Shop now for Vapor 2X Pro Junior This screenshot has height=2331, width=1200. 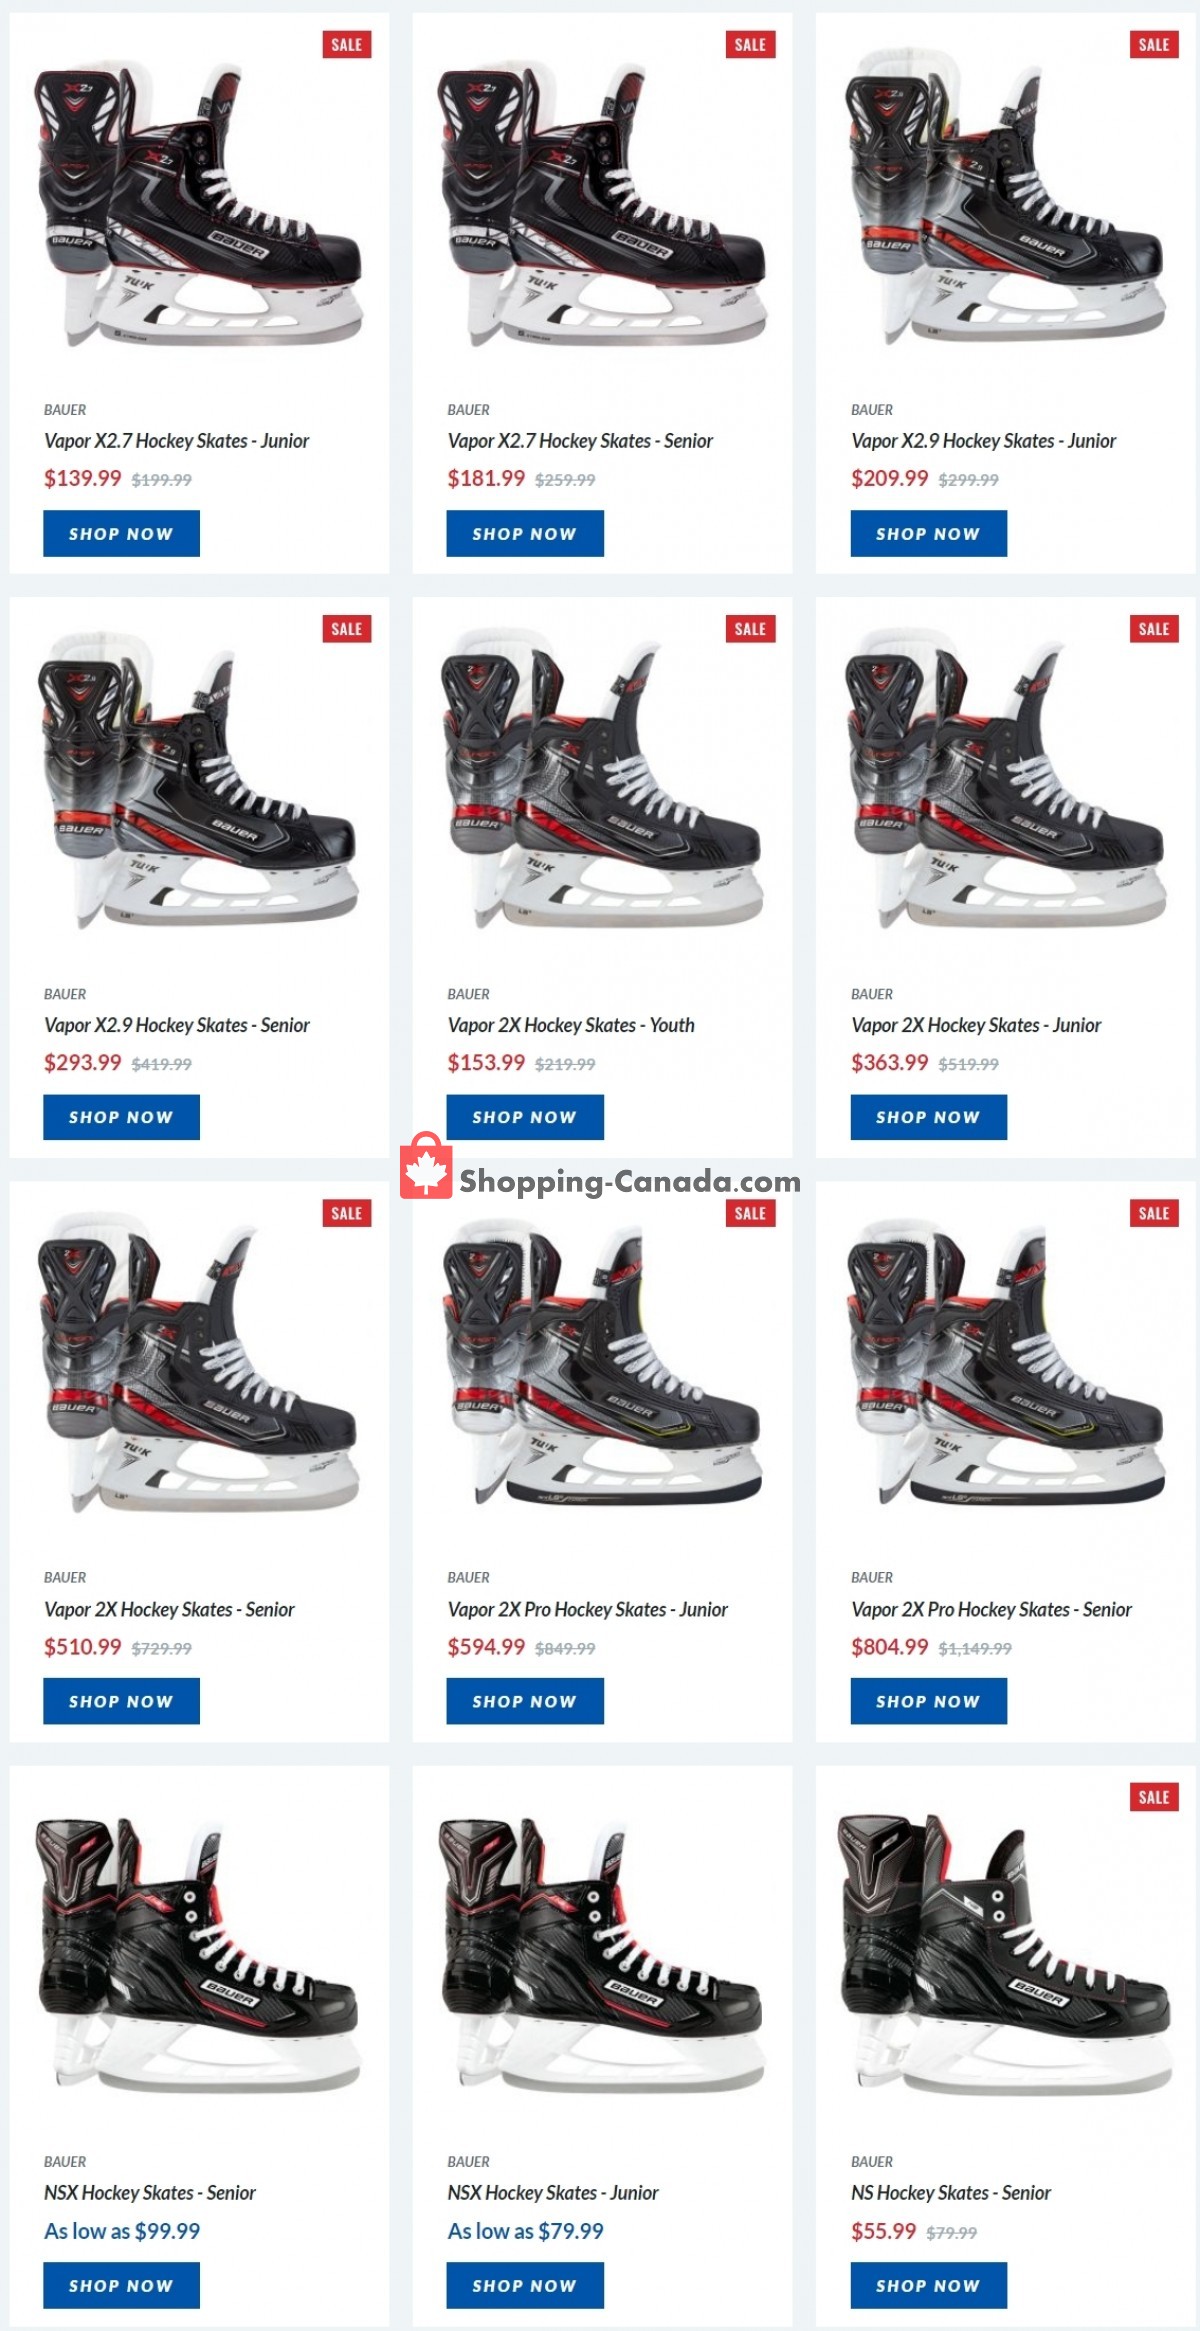point(525,1701)
